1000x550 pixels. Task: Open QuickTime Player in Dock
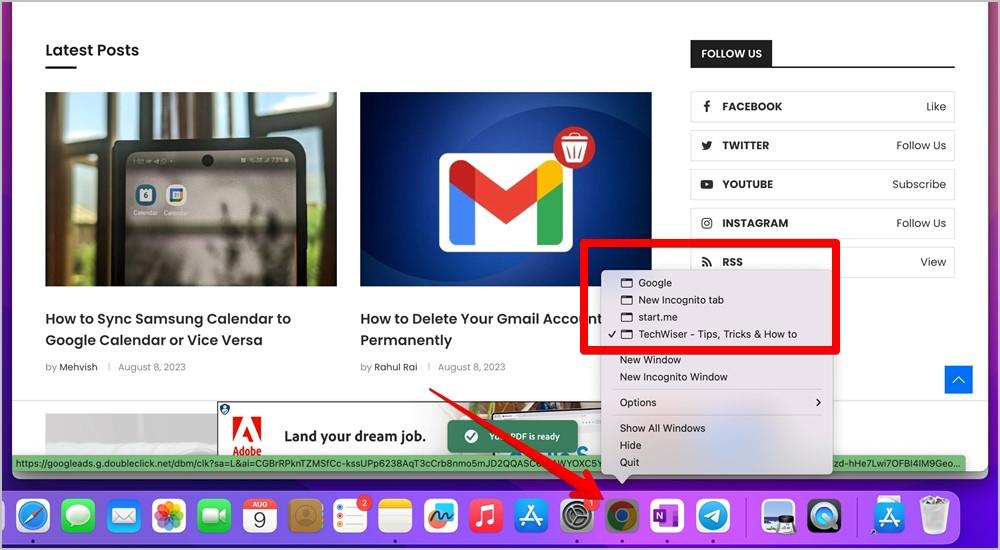[824, 516]
